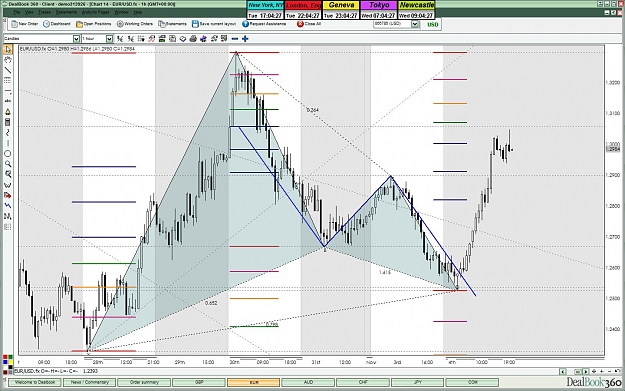Click chart scroll left arrow at bottom
Screen dimensions: 625x391
tap(562, 371)
